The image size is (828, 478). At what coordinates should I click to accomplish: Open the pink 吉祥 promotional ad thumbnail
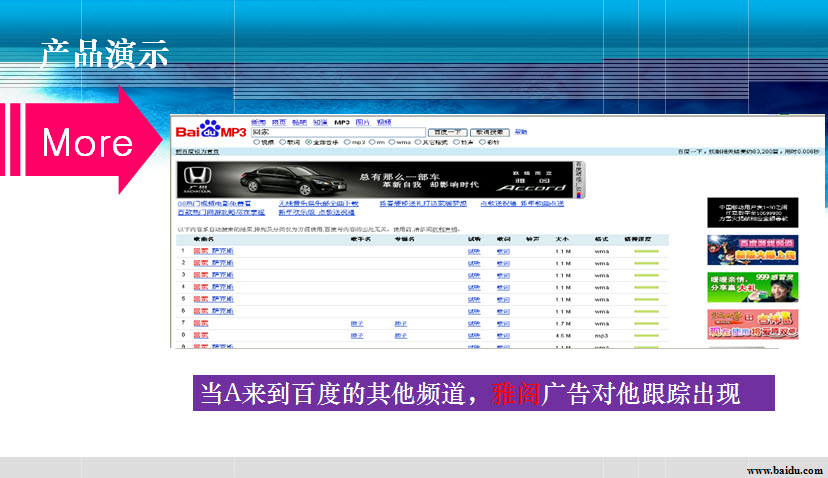coord(752,324)
